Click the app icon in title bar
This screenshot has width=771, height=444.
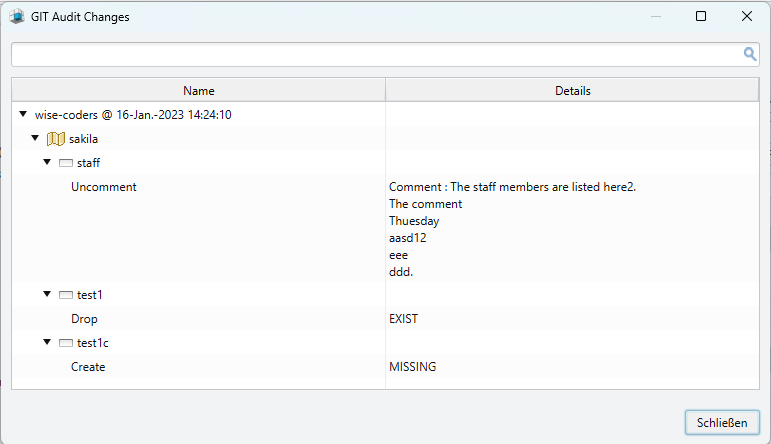pos(17,17)
